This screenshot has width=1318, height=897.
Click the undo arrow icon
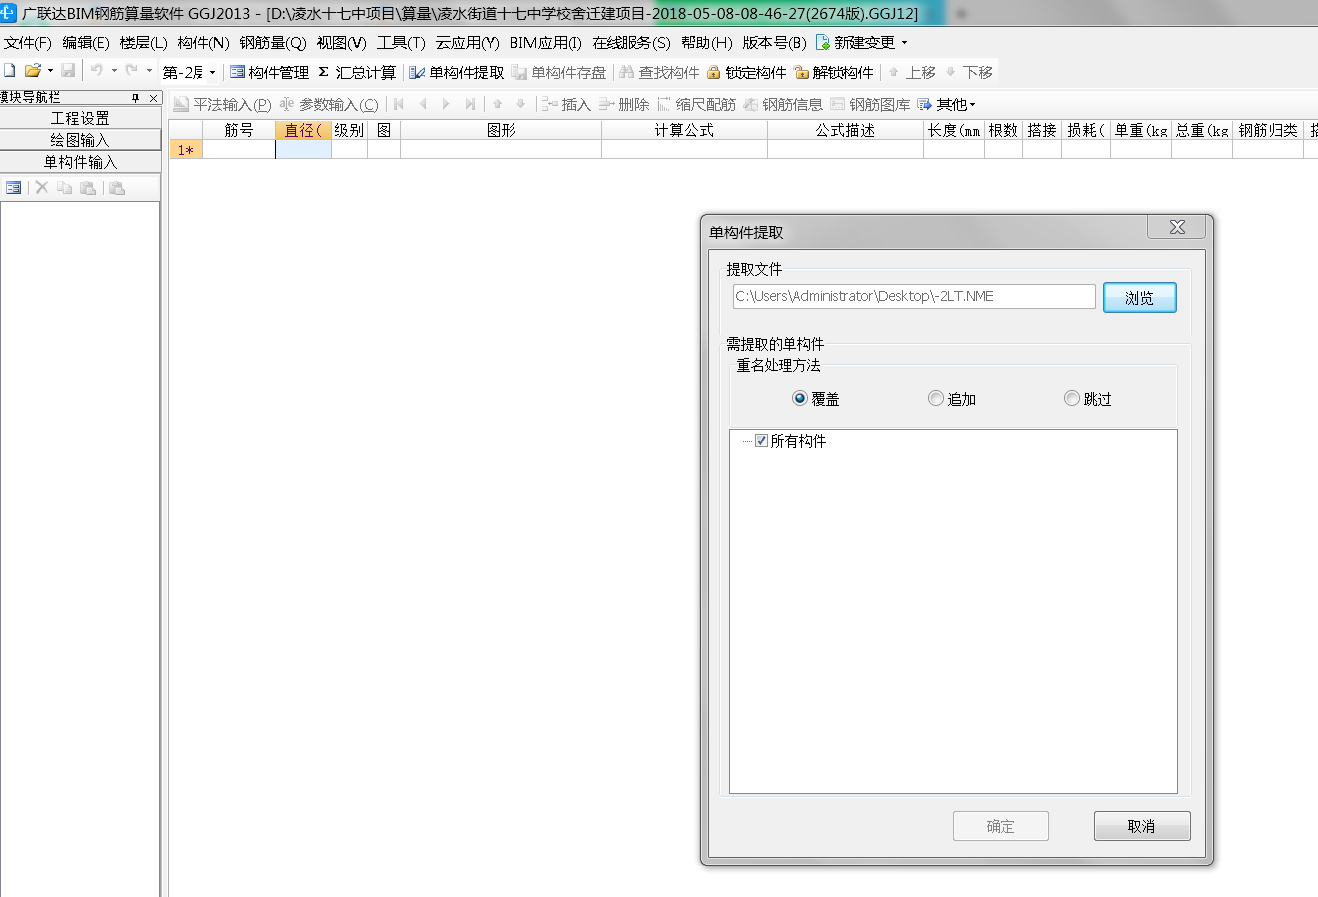(x=97, y=71)
